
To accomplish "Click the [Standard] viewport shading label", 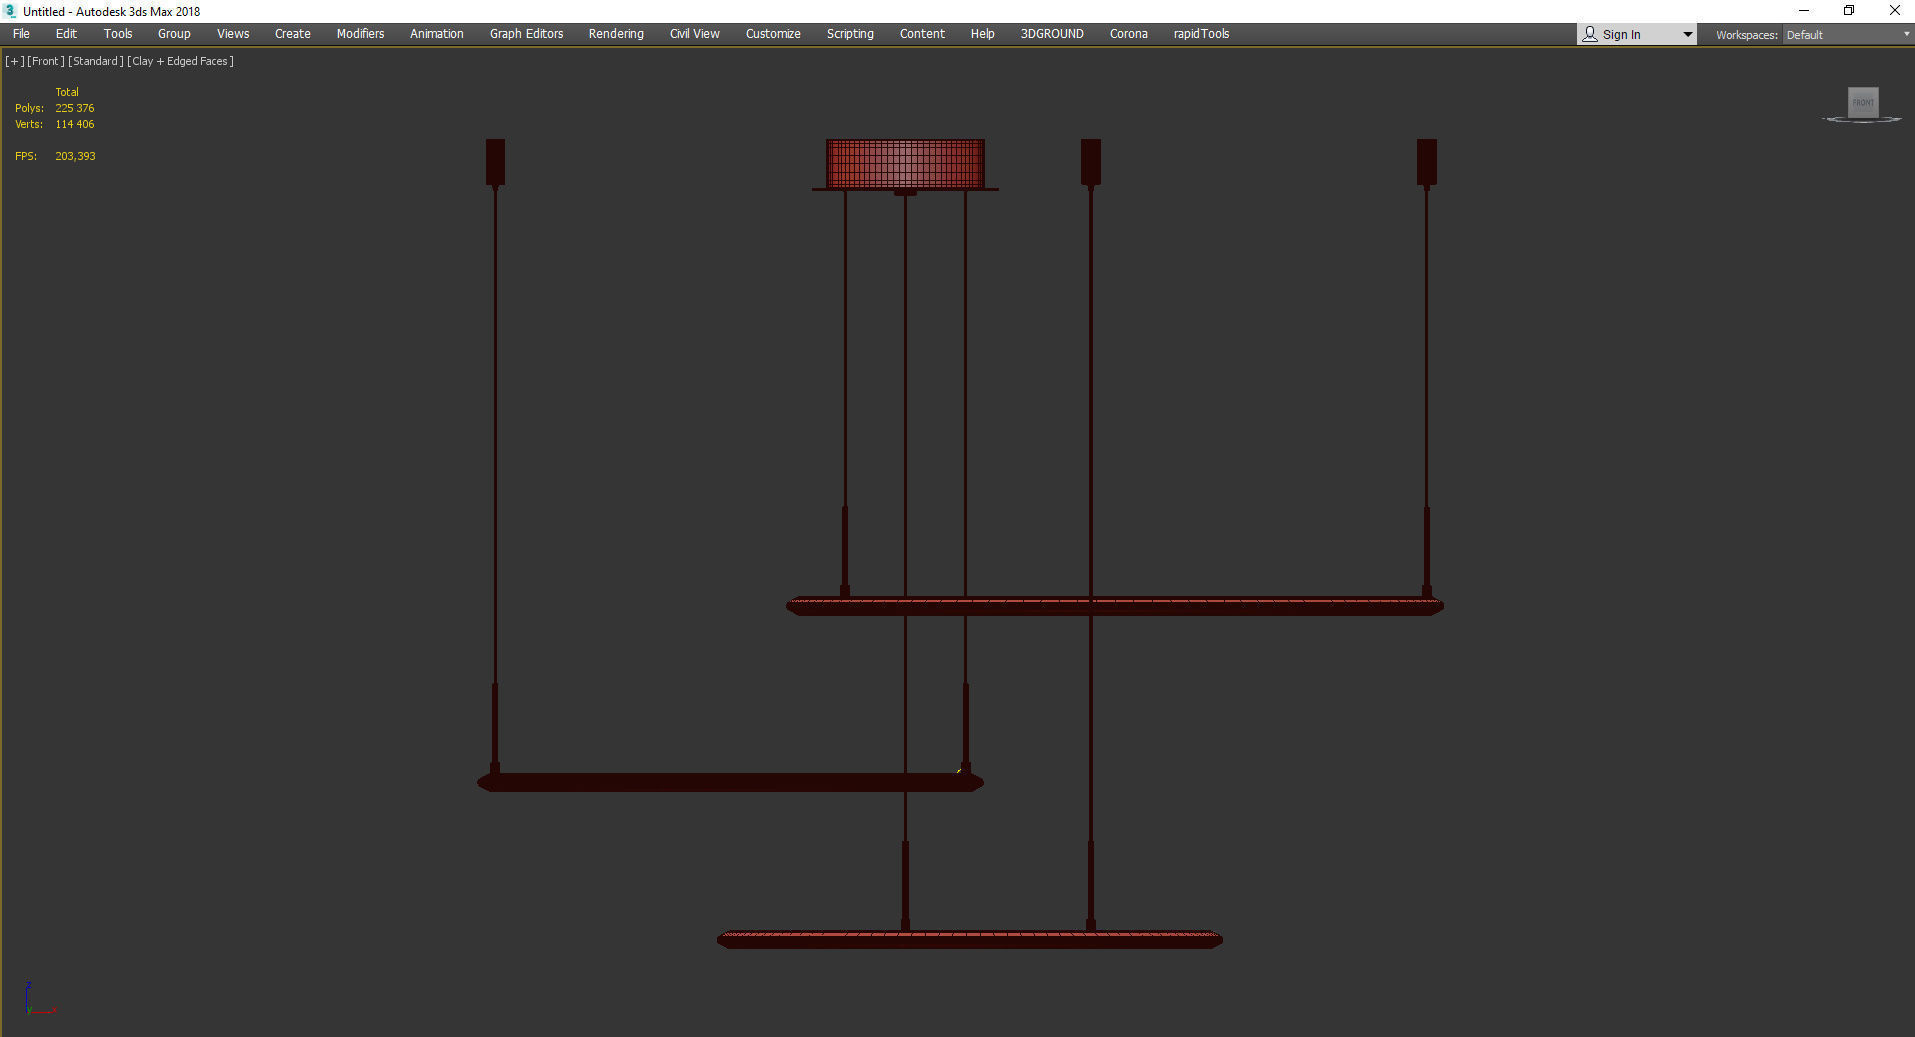I will (x=96, y=61).
